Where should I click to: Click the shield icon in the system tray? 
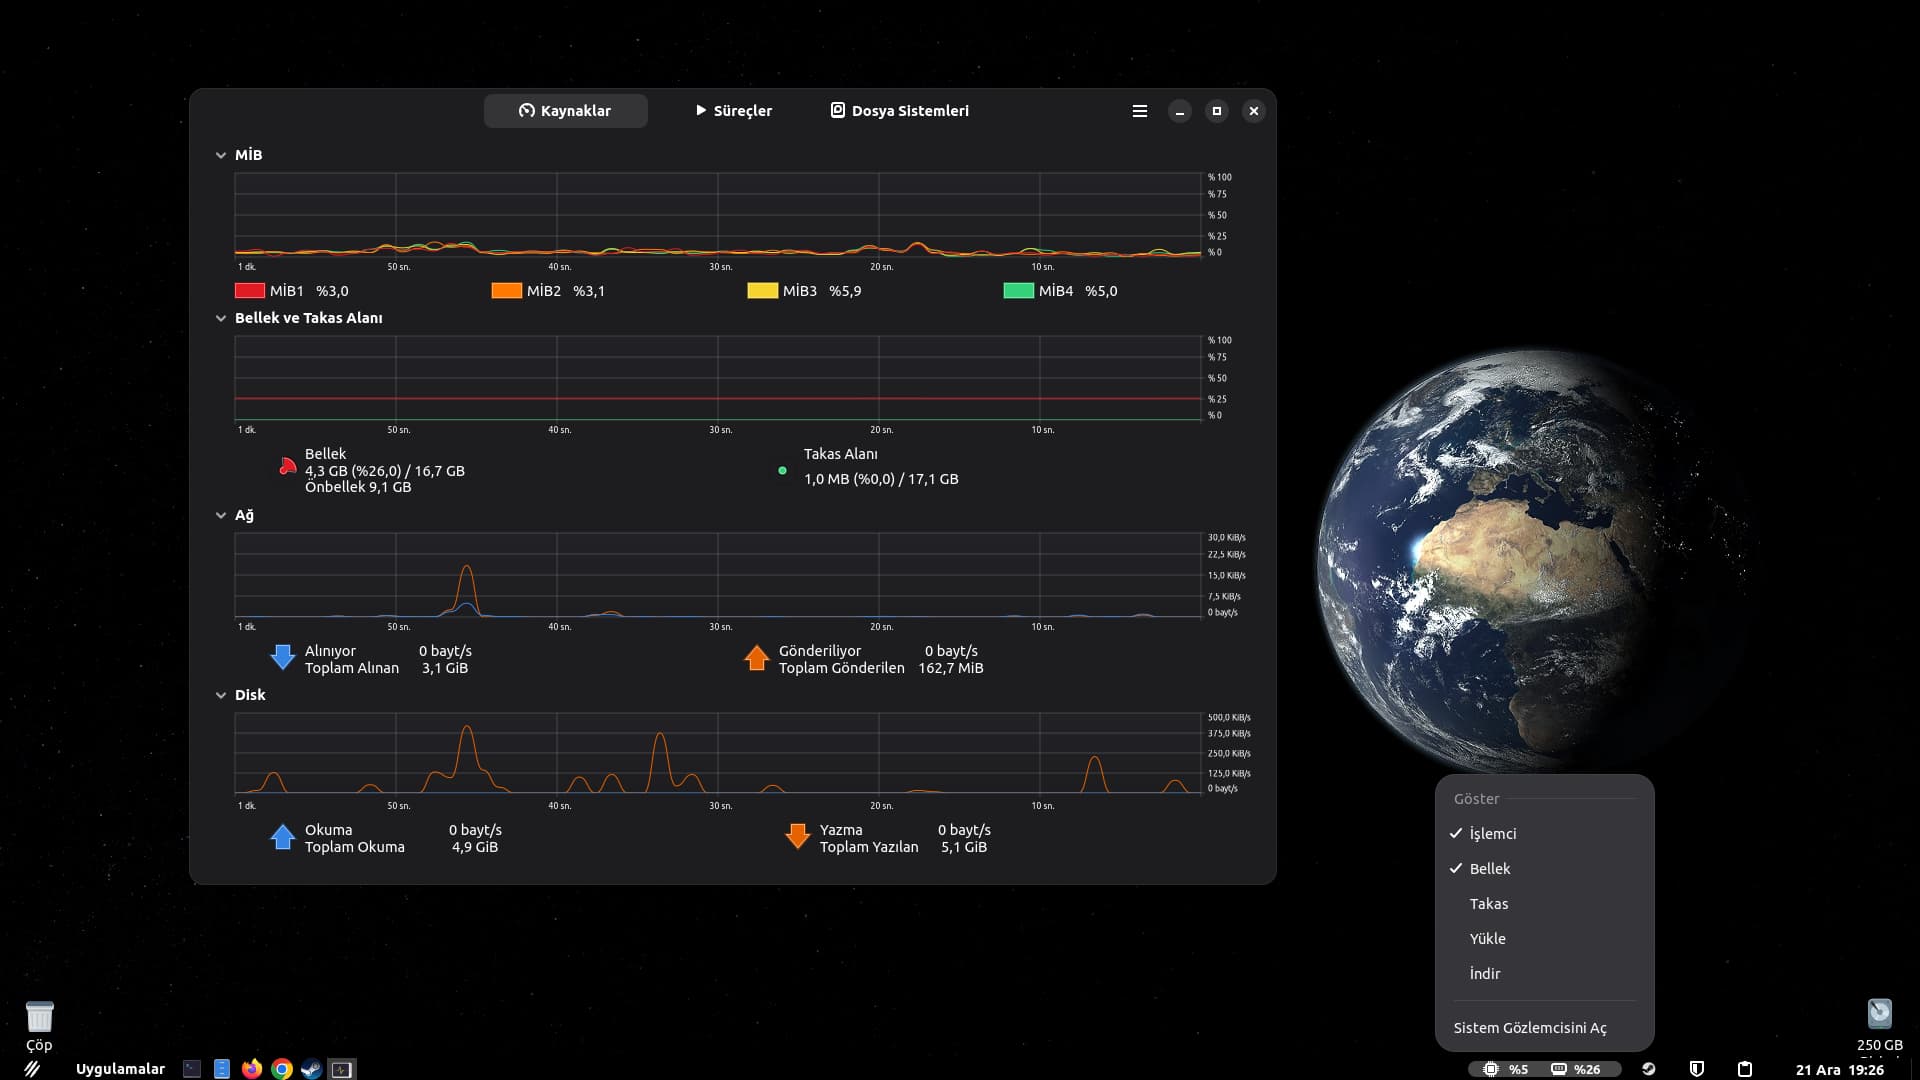pos(1696,1069)
